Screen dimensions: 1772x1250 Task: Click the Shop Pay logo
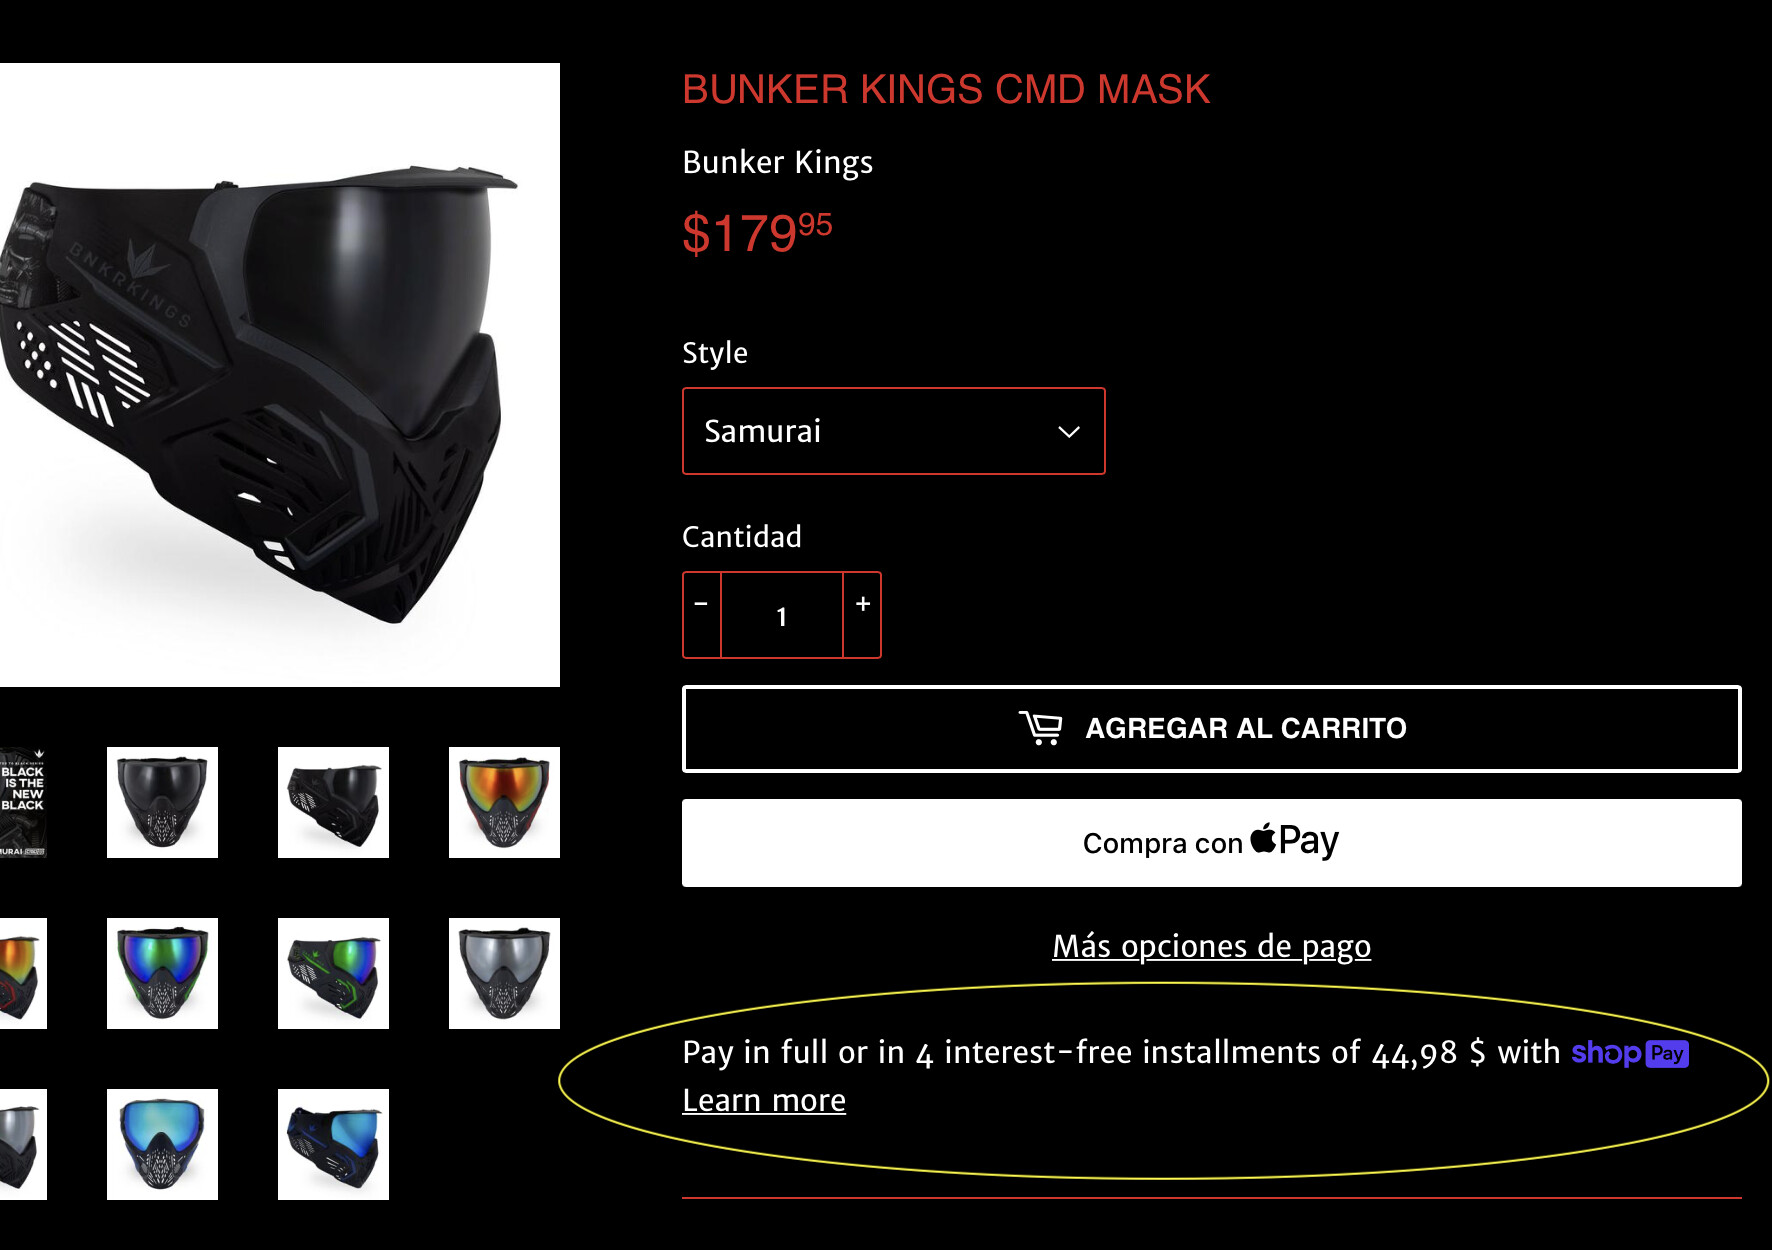(1630, 1053)
